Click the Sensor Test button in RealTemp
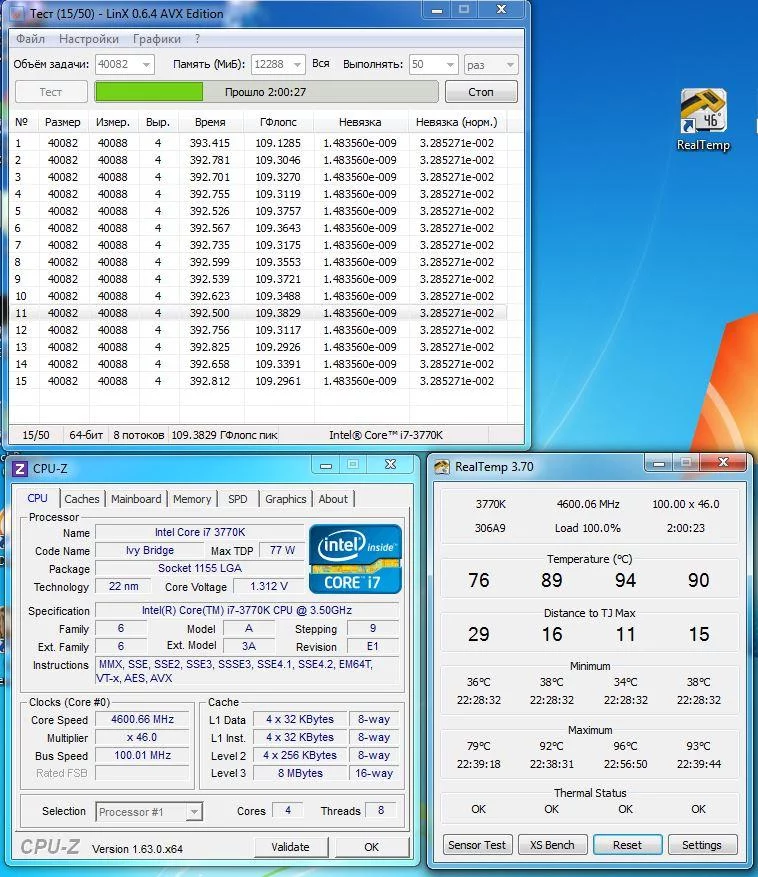 477,845
